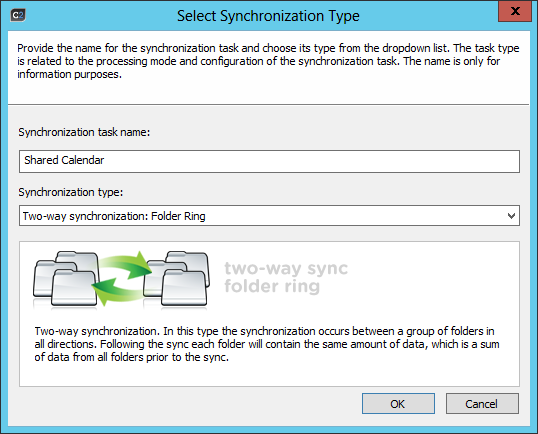Click the C2 application icon in title bar
This screenshot has width=538, height=434.
click(x=18, y=15)
